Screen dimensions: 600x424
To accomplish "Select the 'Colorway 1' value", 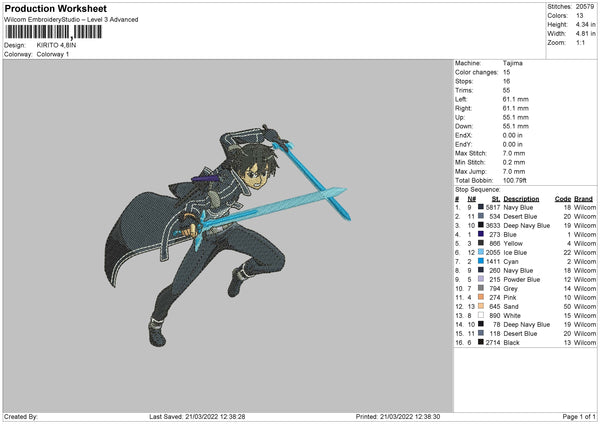I will point(53,54).
